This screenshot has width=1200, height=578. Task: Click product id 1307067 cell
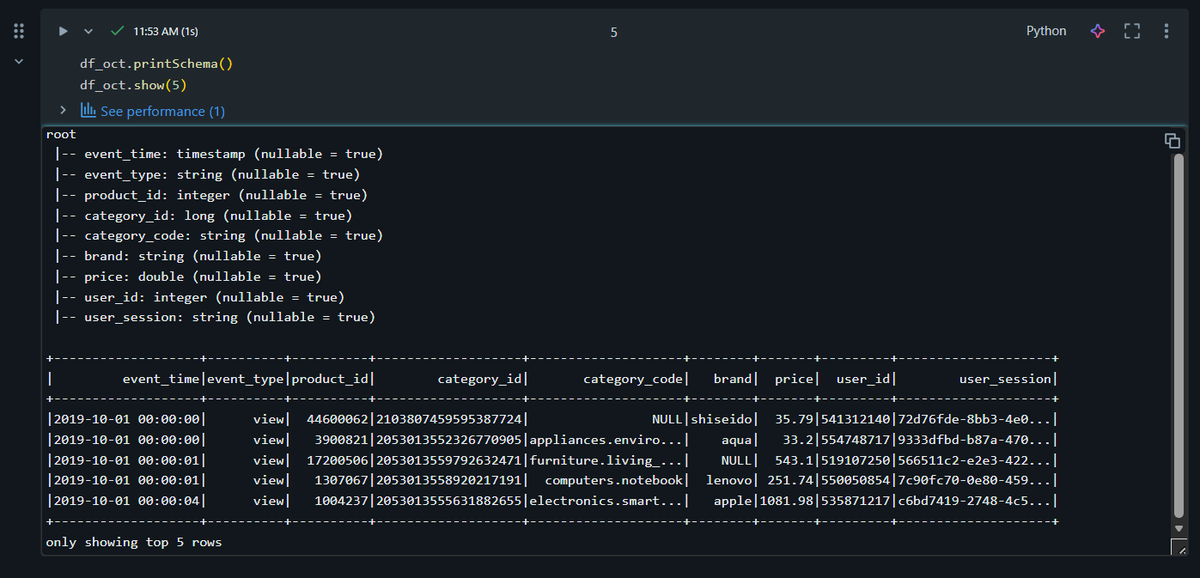click(344, 480)
